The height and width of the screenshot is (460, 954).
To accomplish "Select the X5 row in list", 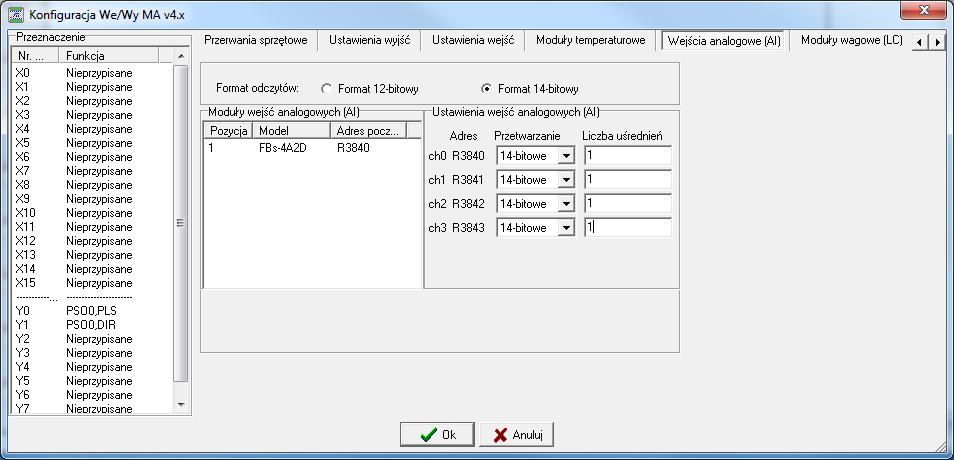I will tap(92, 143).
